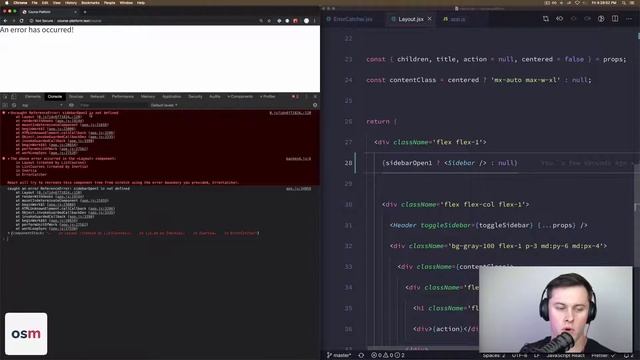Viewport: 640px width, 360px height.
Task: Open the React Profiler tab
Action: 267,97
